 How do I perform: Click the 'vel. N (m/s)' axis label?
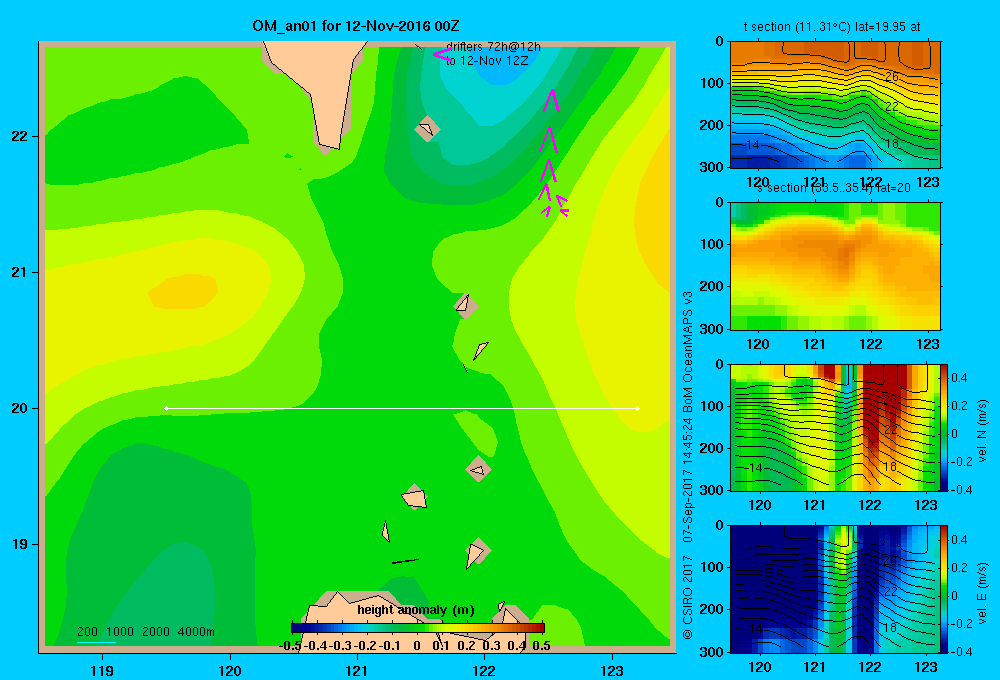pyautogui.click(x=982, y=431)
